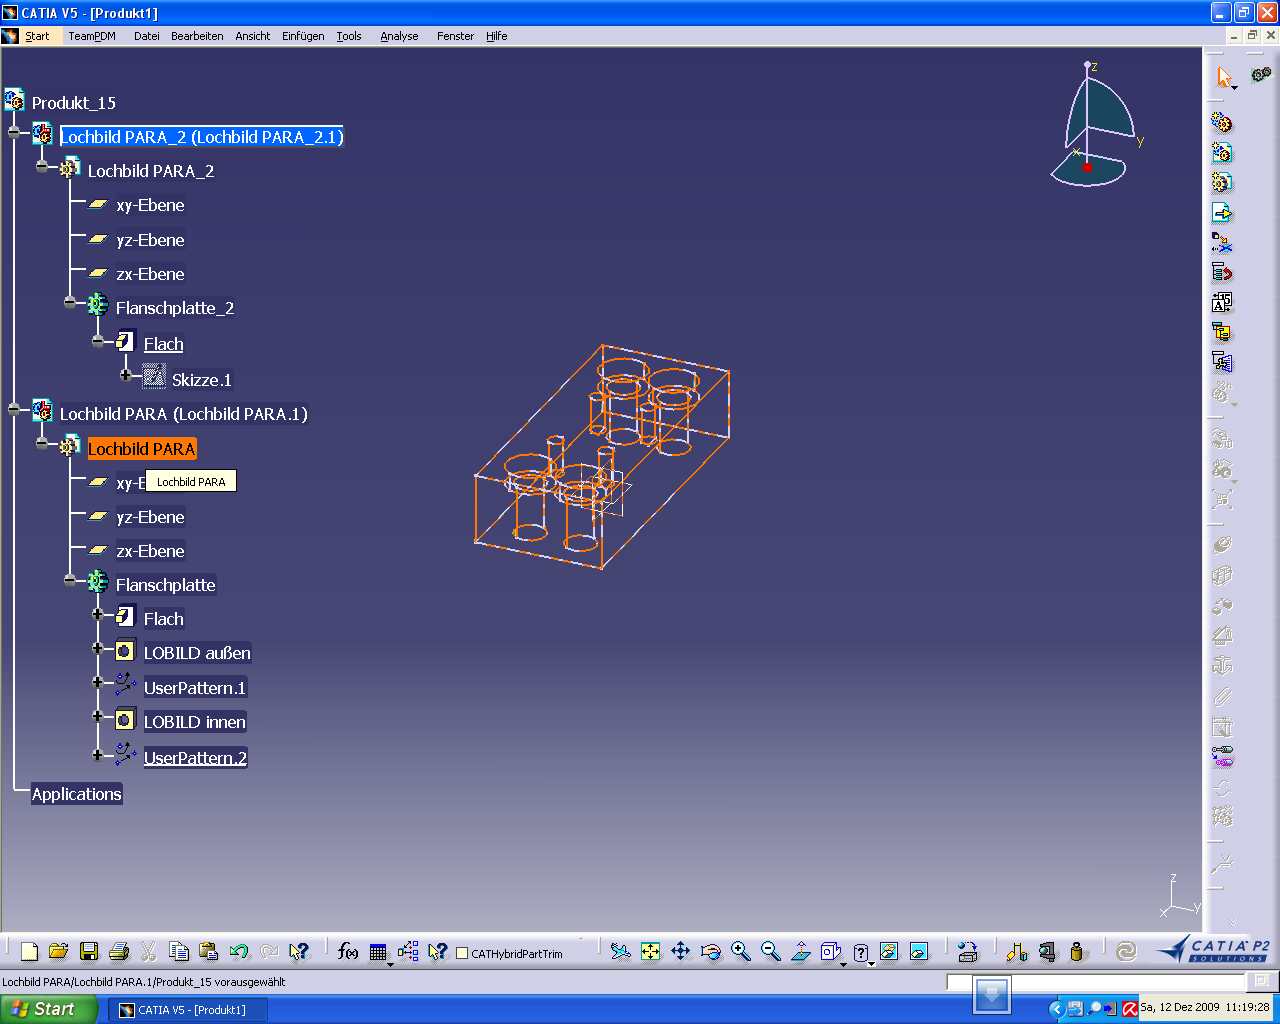The height and width of the screenshot is (1024, 1280).
Task: Click the Update spiral icon
Action: tap(1126, 952)
